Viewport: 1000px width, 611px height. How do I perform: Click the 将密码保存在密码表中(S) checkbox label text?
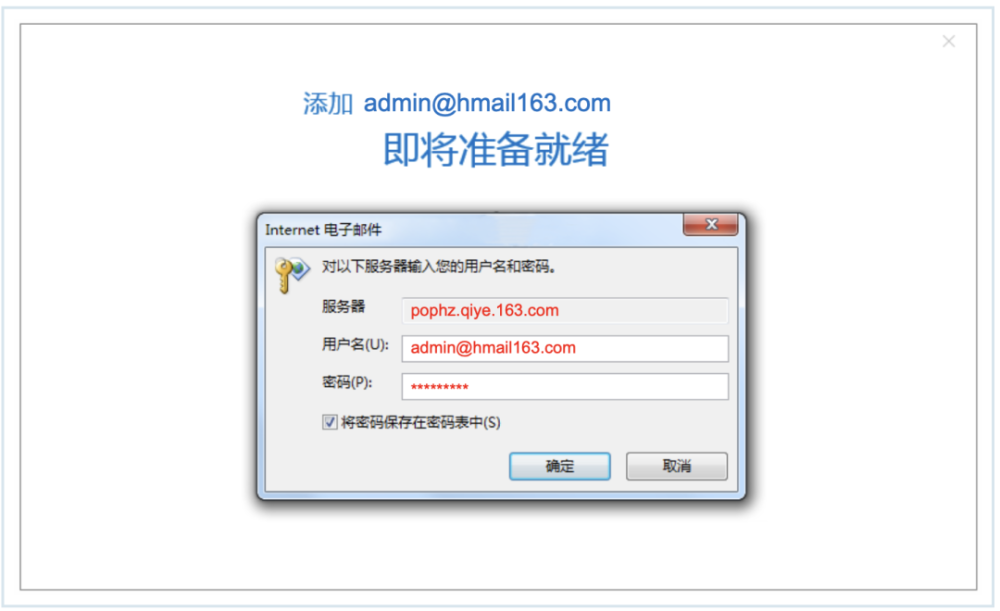click(421, 422)
